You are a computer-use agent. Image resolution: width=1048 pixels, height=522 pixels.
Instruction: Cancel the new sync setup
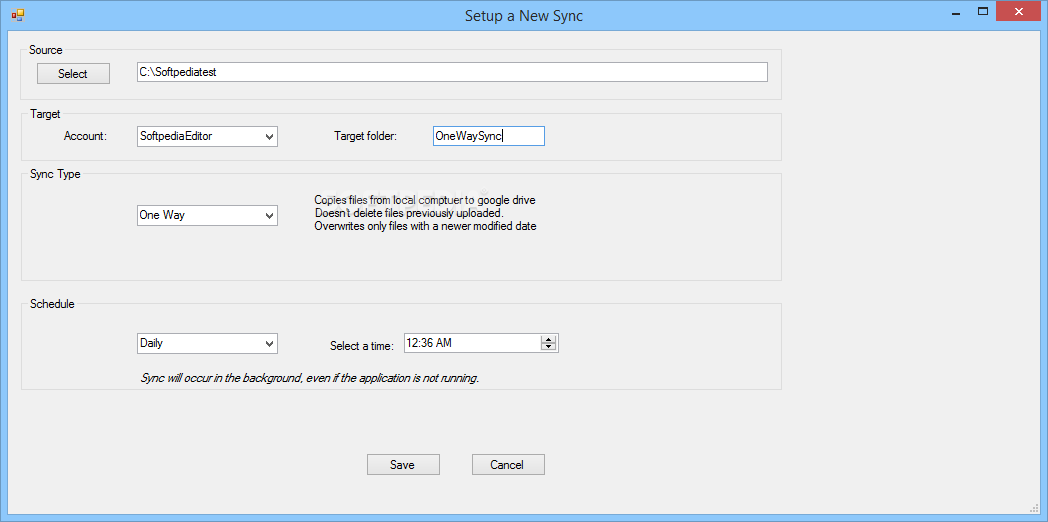(508, 465)
